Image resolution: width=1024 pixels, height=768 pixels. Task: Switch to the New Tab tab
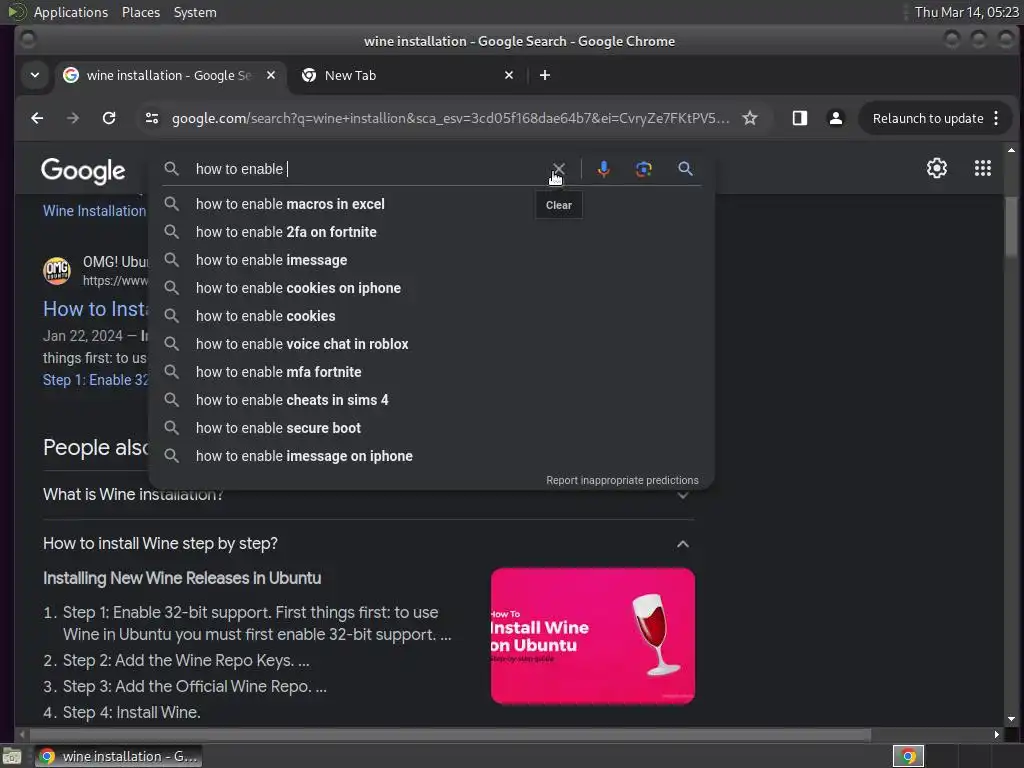(408, 75)
